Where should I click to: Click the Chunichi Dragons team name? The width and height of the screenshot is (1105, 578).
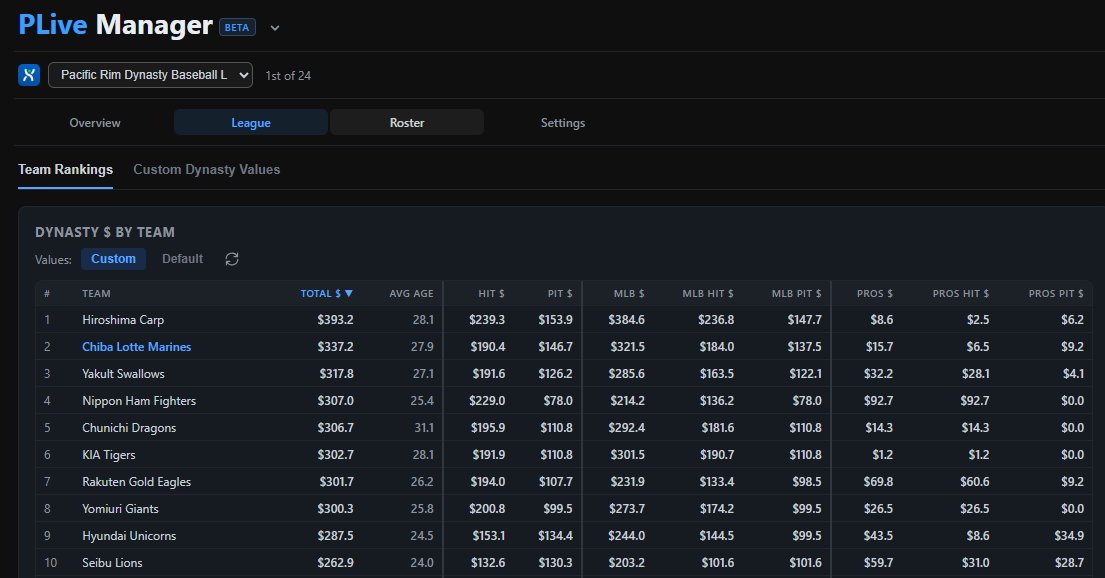pyautogui.click(x=129, y=428)
